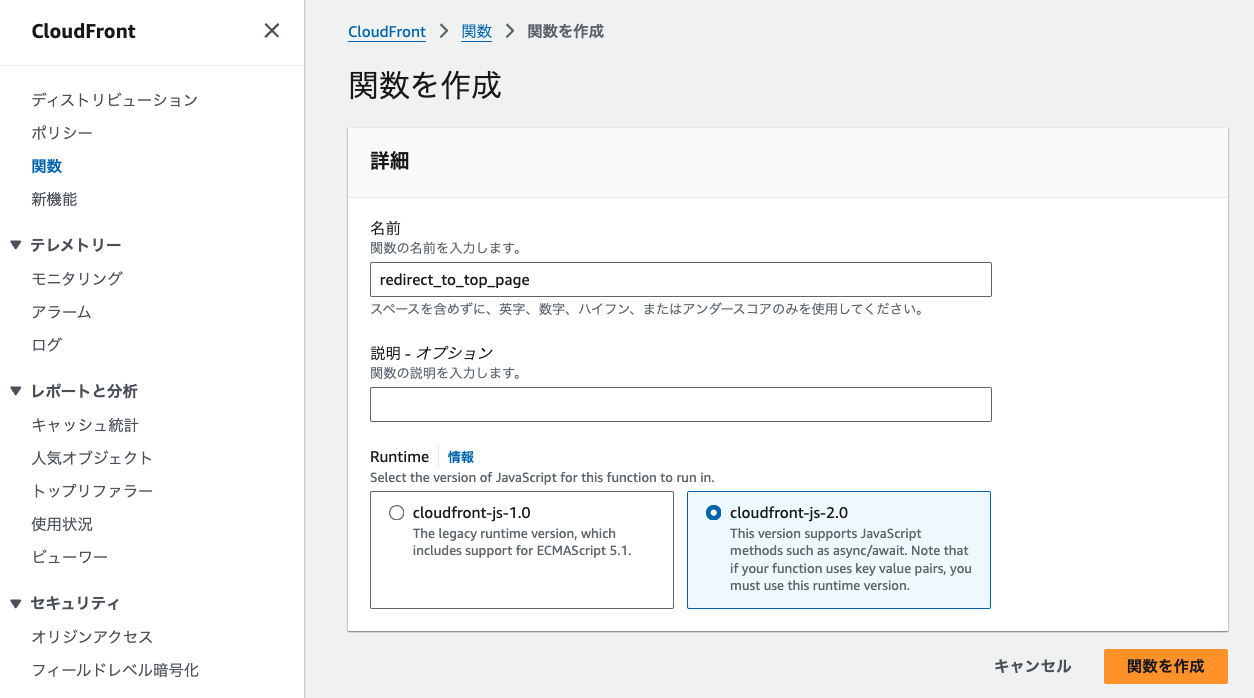
Task: Click the CloudFront sidebar title
Action: pos(83,31)
